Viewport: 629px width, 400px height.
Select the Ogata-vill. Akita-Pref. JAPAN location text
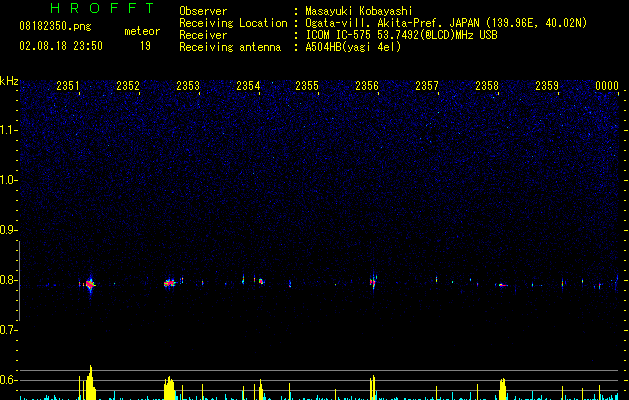(x=446, y=23)
